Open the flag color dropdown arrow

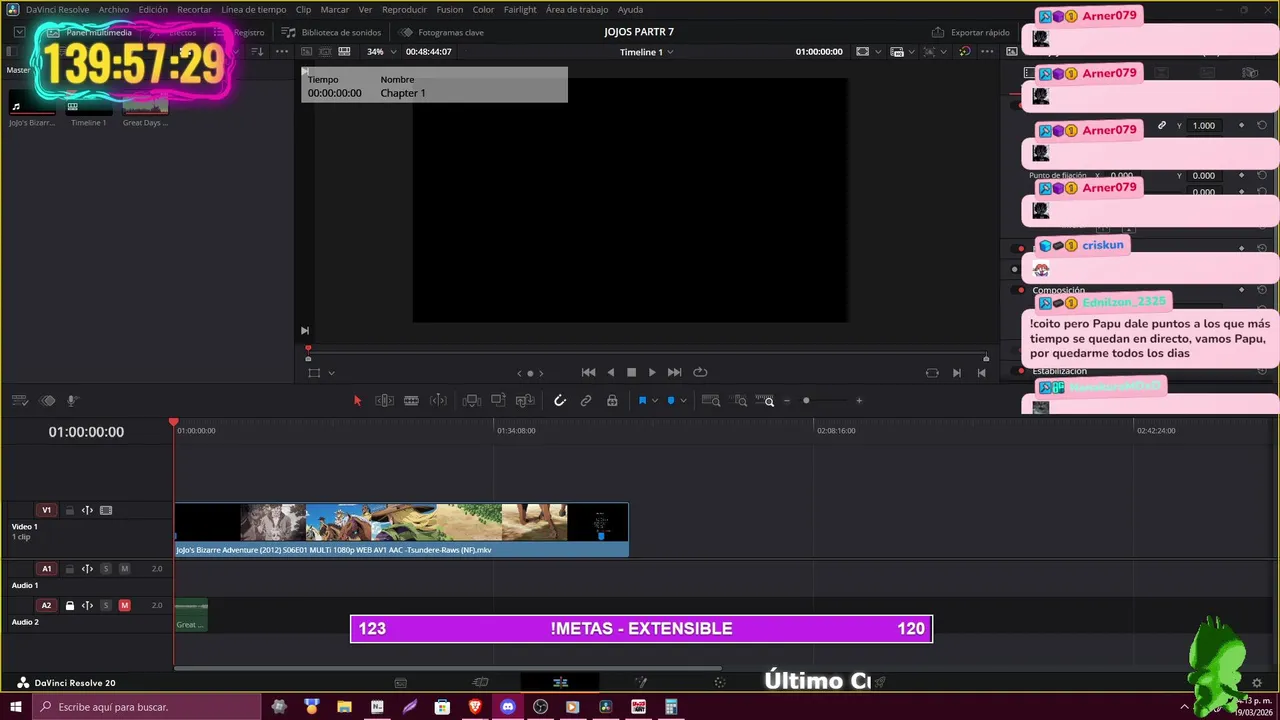click(x=655, y=401)
